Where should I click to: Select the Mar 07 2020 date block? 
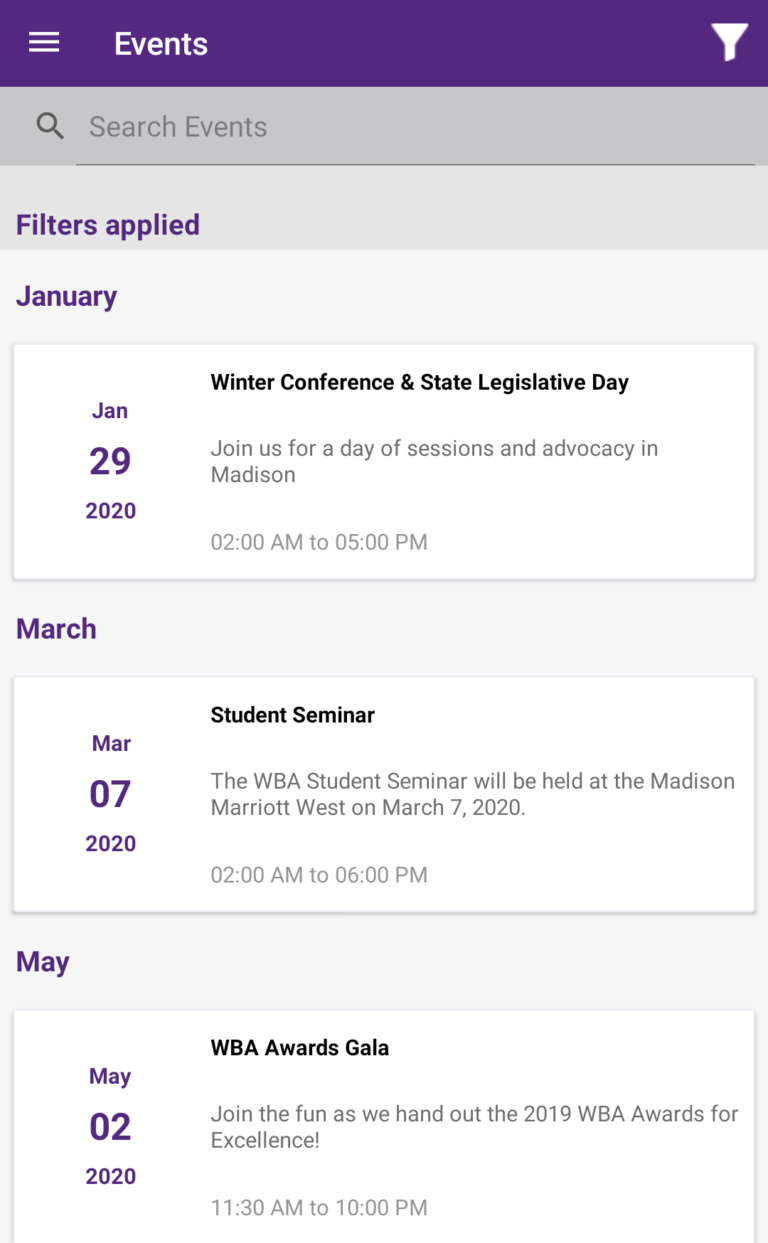(110, 794)
